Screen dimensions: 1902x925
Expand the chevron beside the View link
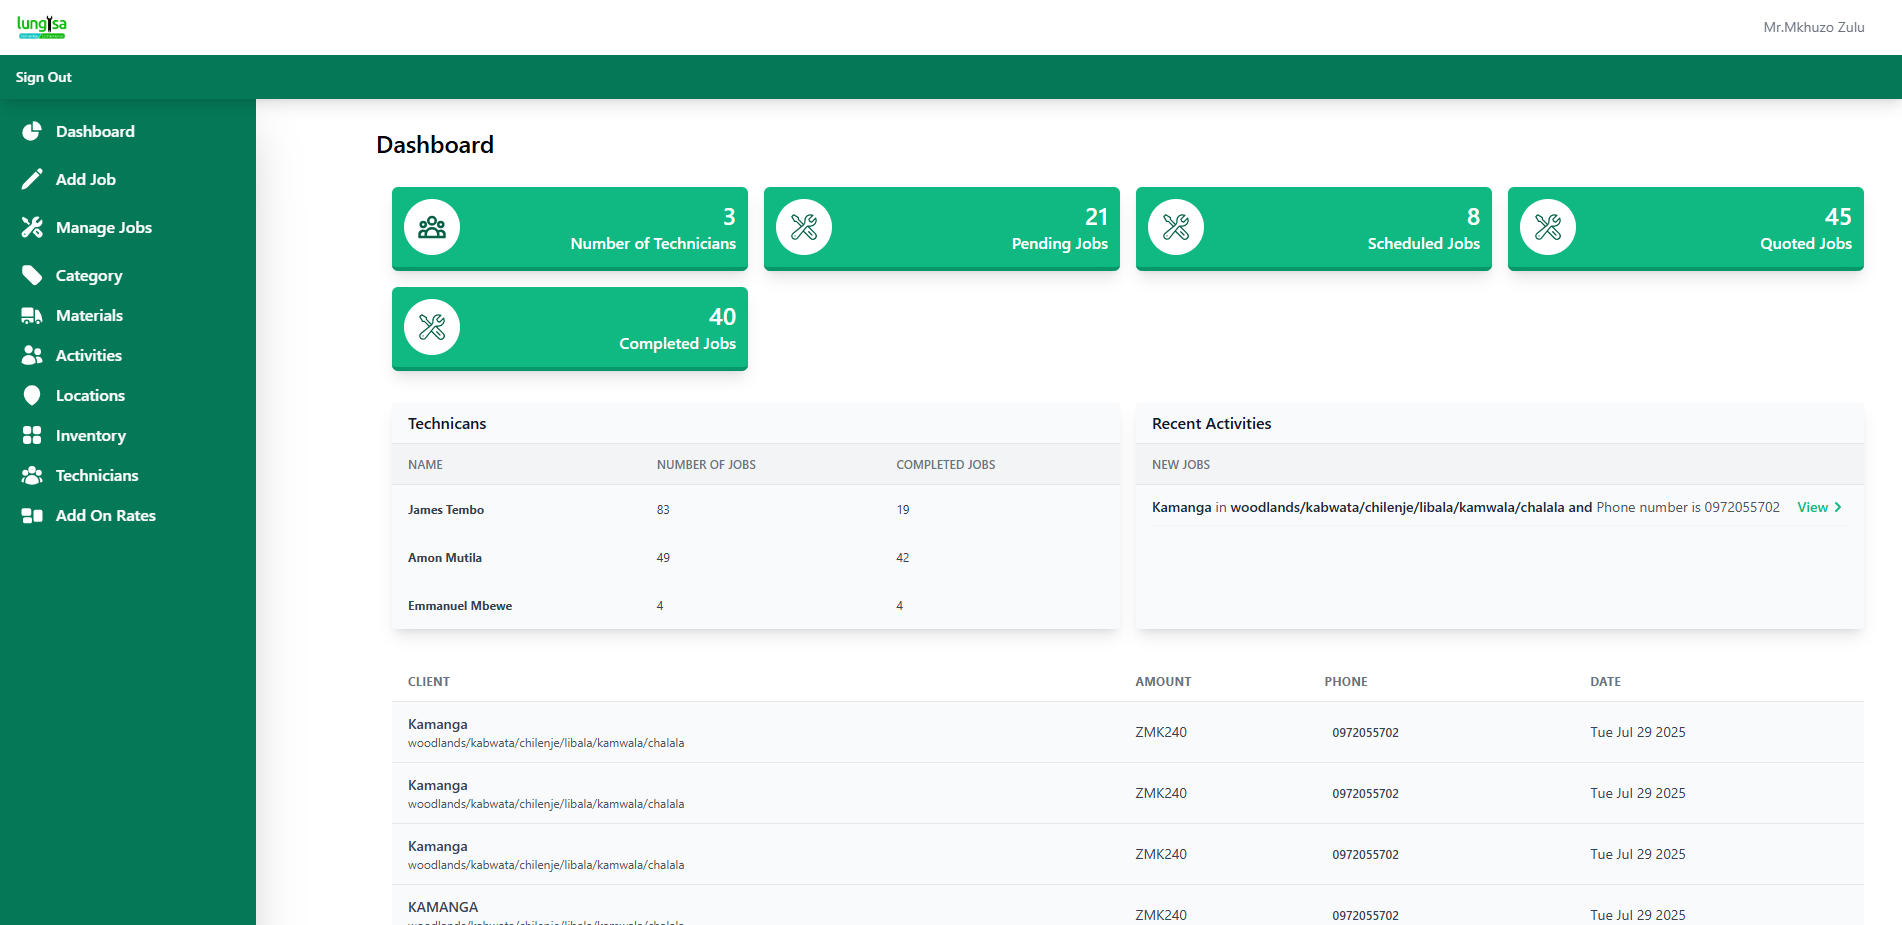tap(1838, 507)
